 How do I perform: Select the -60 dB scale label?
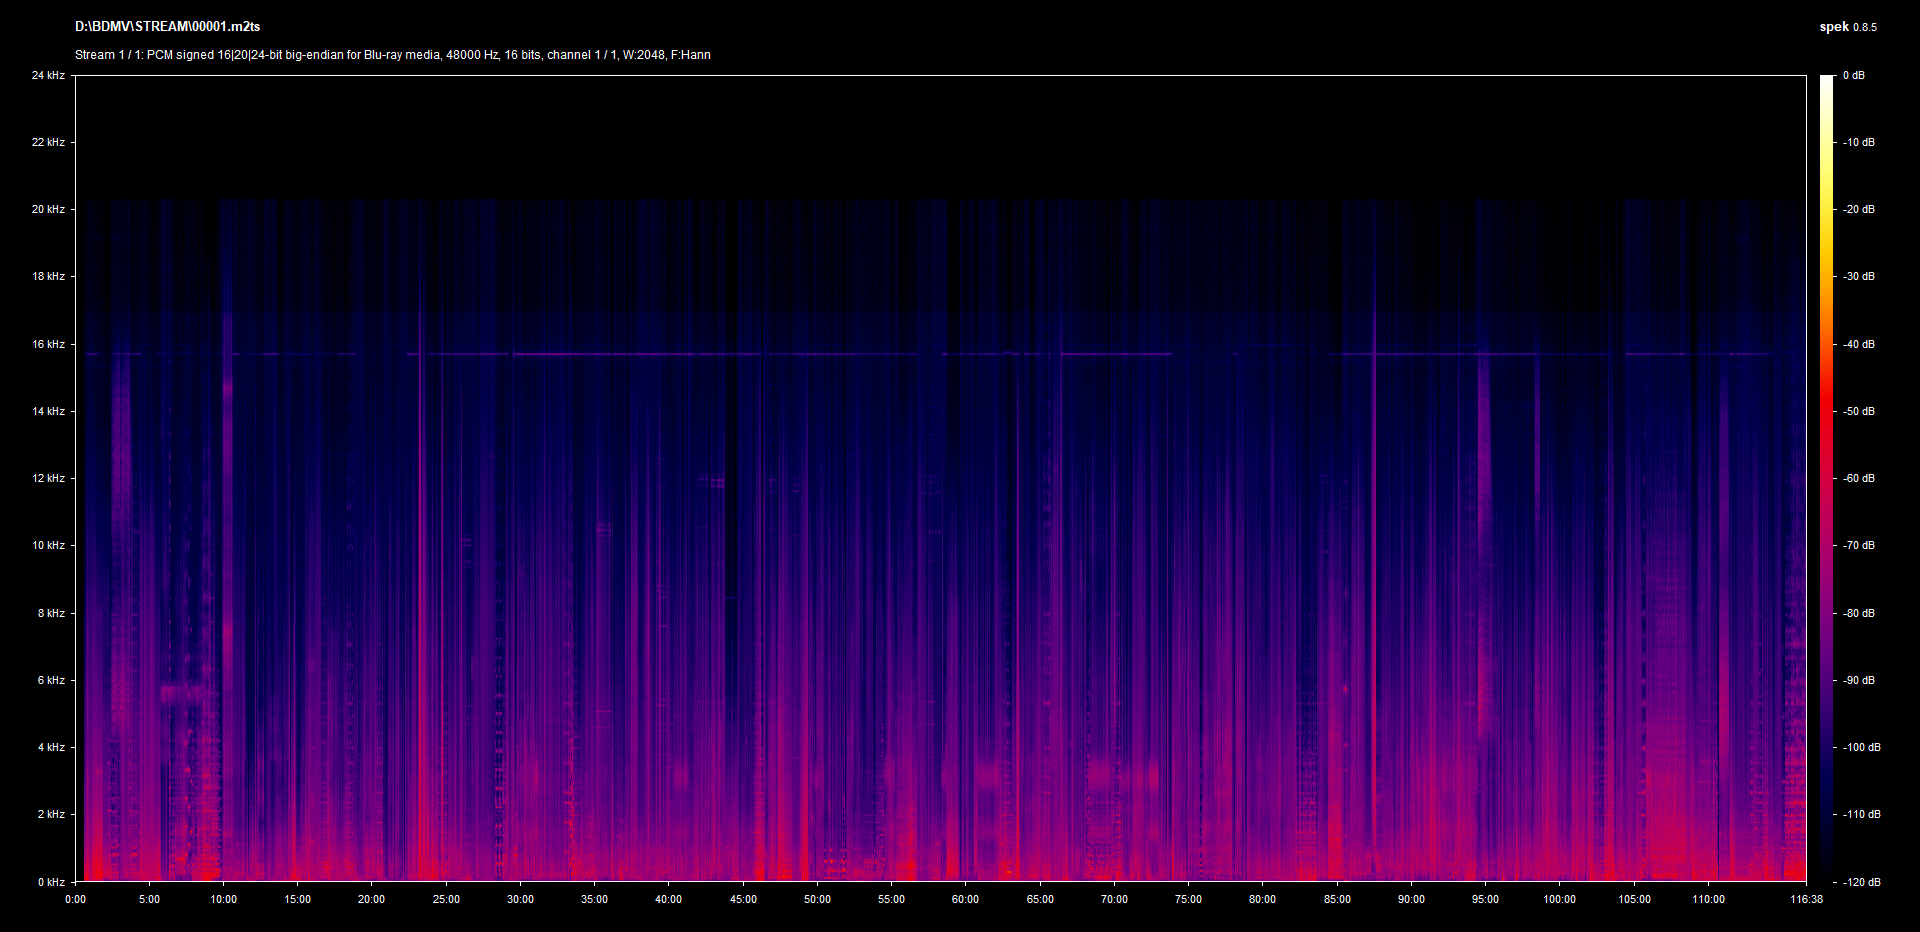click(1859, 478)
